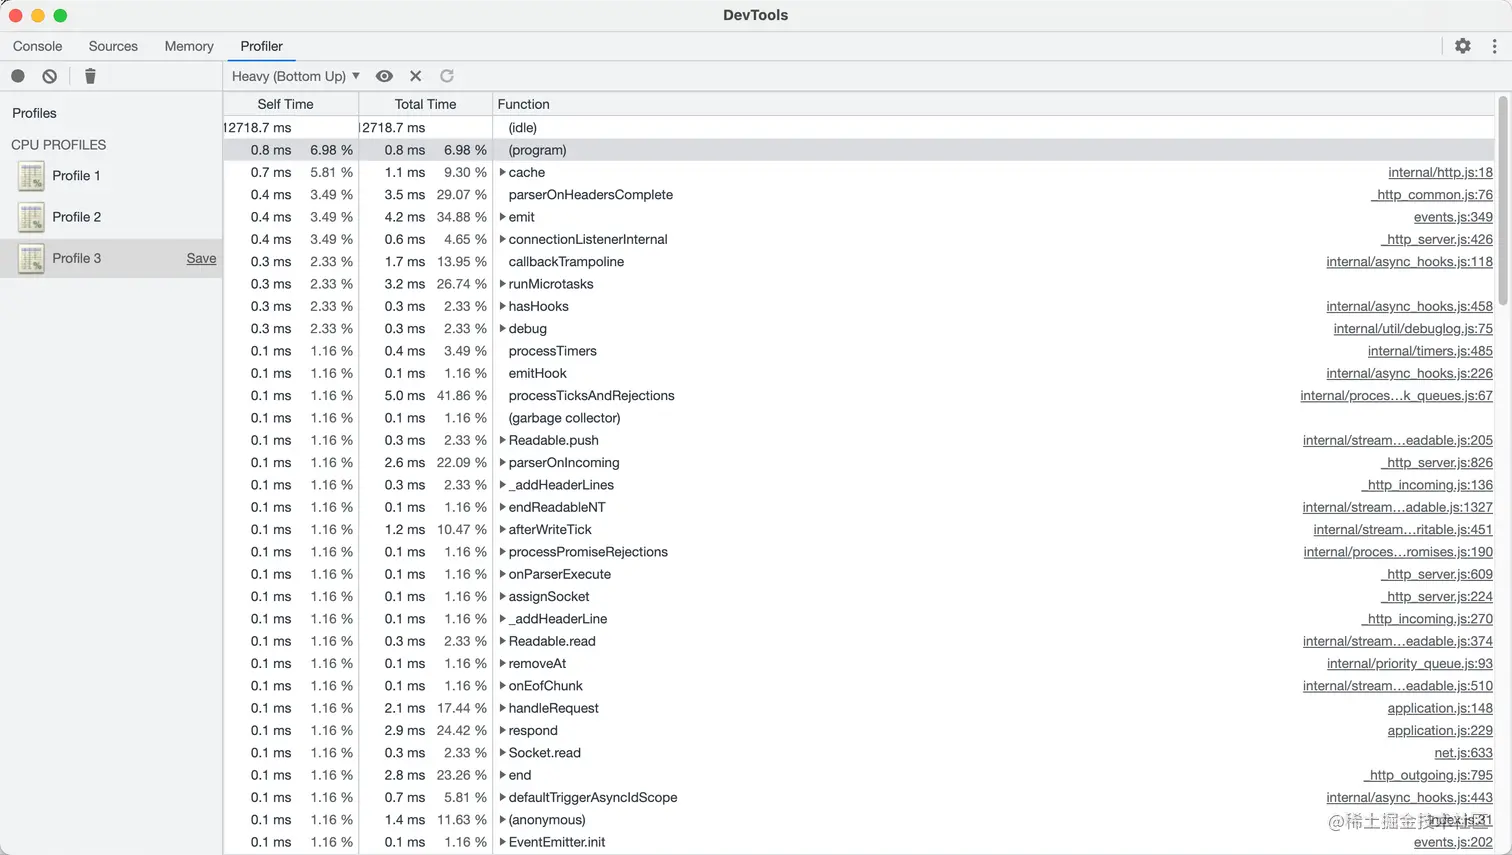1512x855 pixels.
Task: Open the _http_common.js:76 source link
Action: tap(1433, 195)
